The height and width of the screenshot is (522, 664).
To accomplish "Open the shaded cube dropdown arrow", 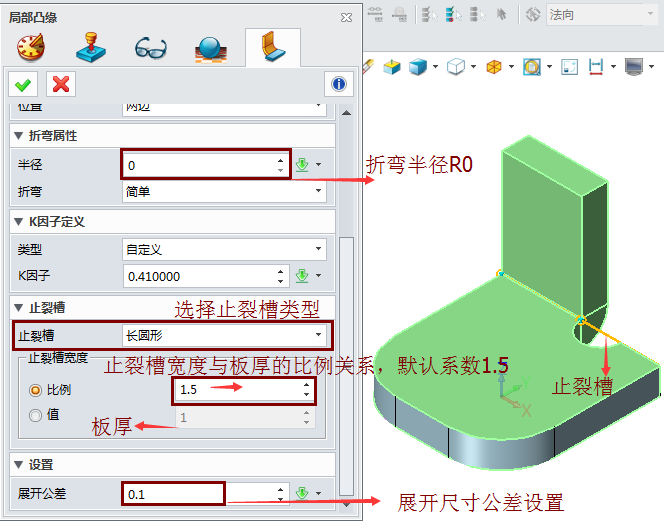I will click(435, 66).
